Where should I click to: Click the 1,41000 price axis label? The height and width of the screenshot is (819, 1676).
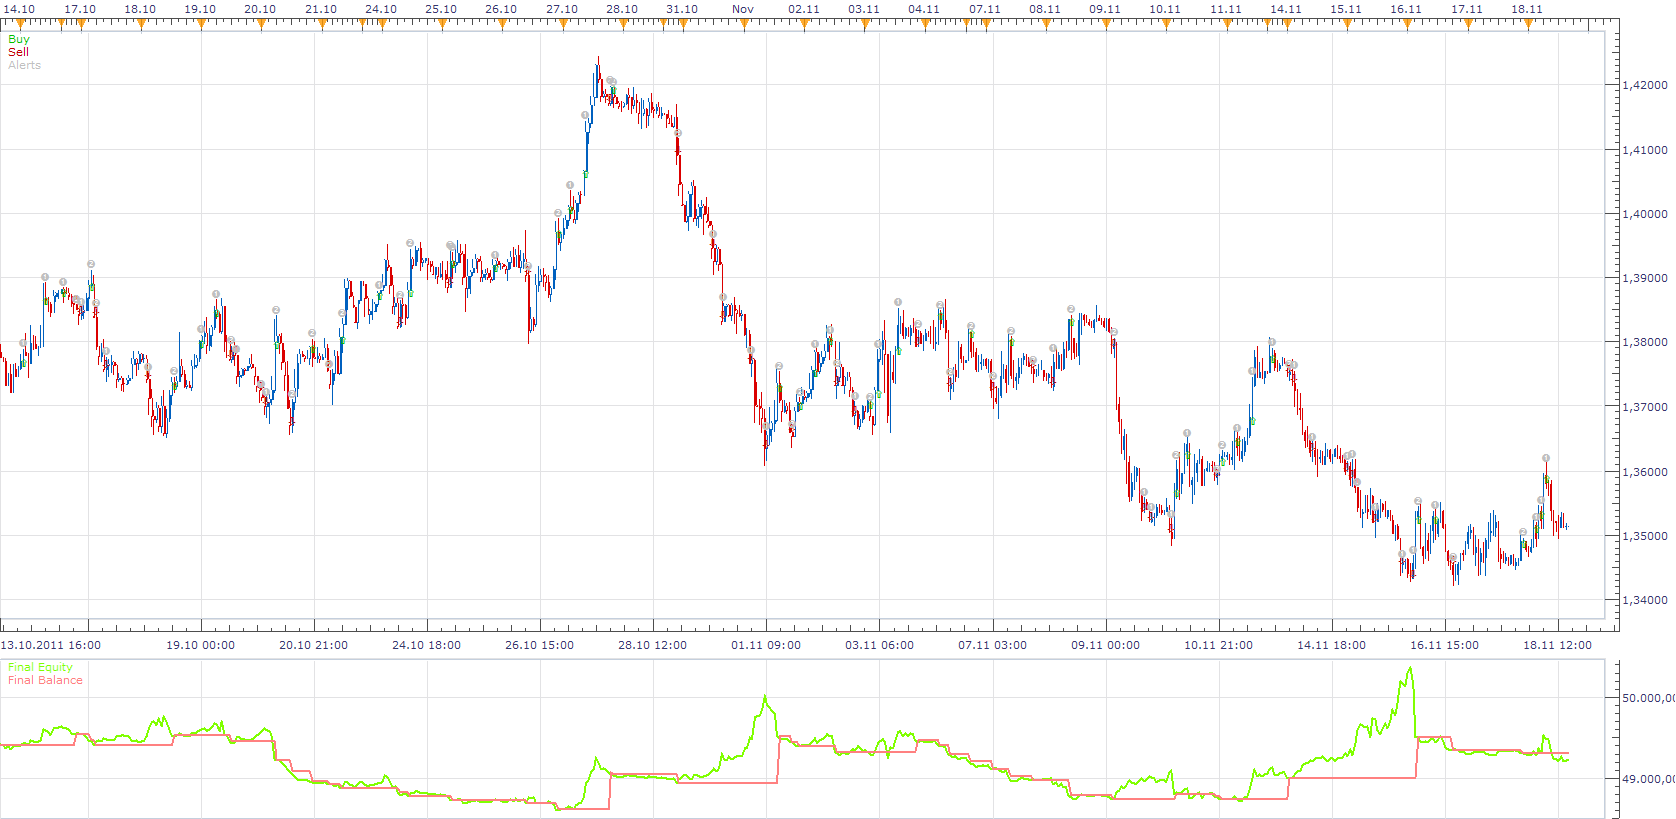(1645, 150)
